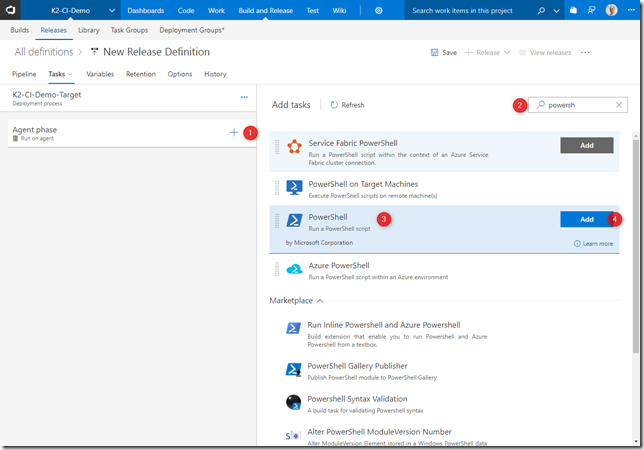Click Powershell Syntax Validation icon
644x450 pixels.
pyautogui.click(x=293, y=402)
